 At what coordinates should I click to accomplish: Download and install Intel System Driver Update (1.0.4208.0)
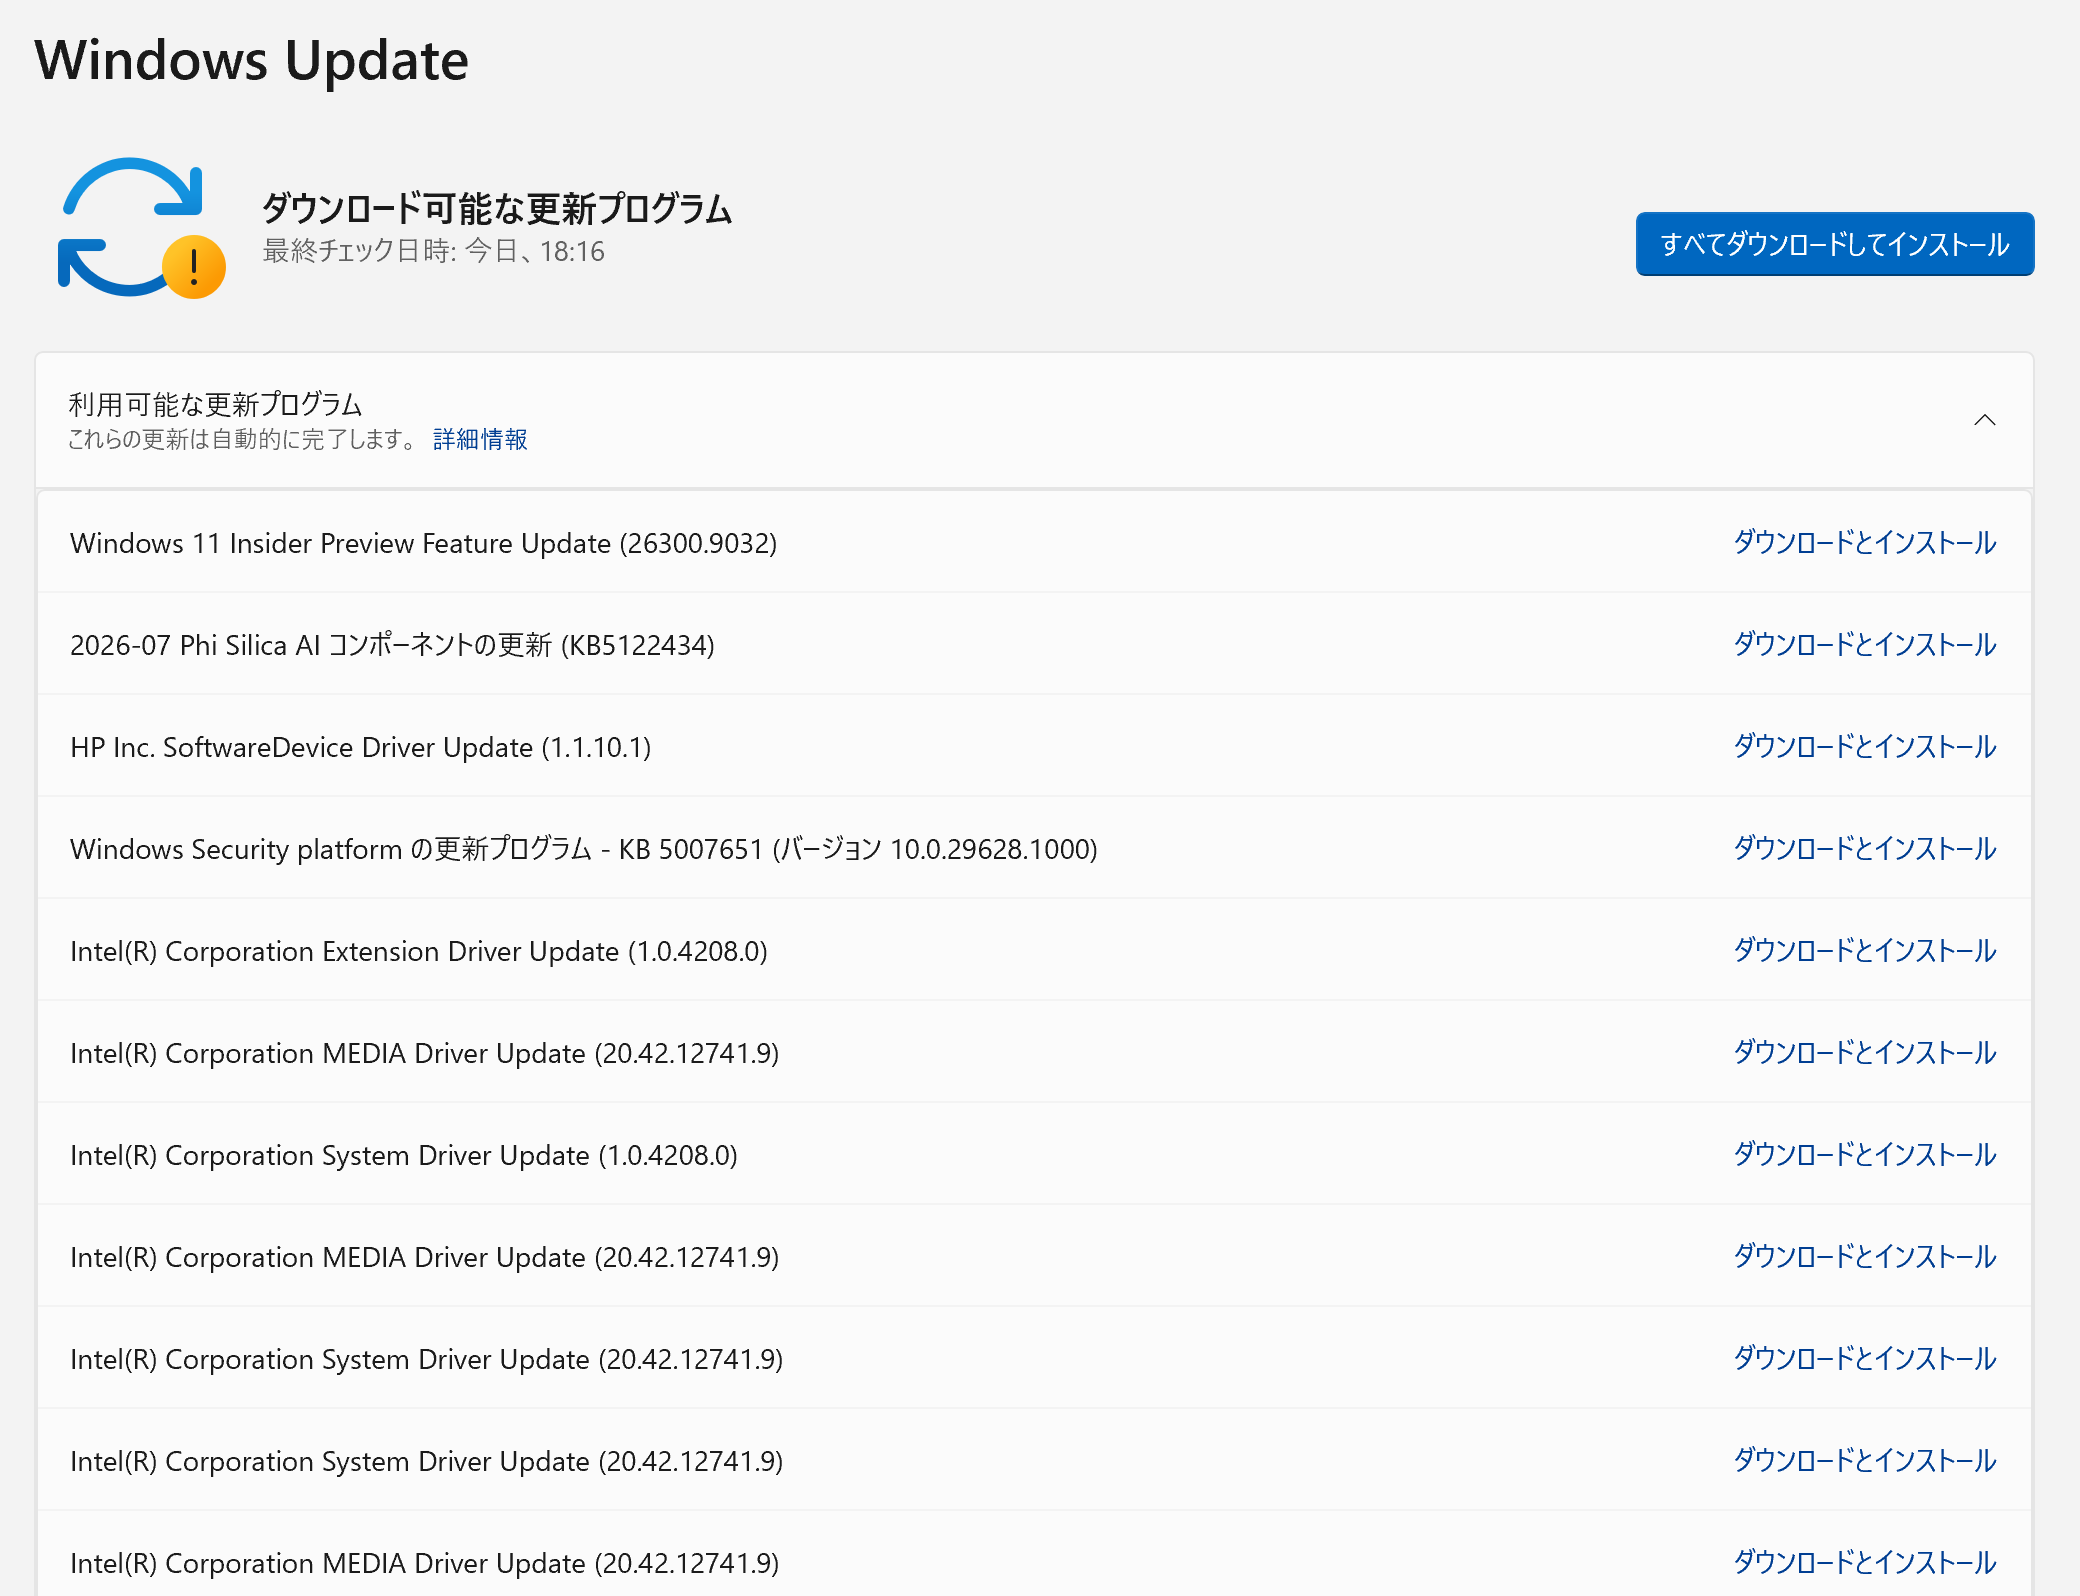[1864, 1155]
